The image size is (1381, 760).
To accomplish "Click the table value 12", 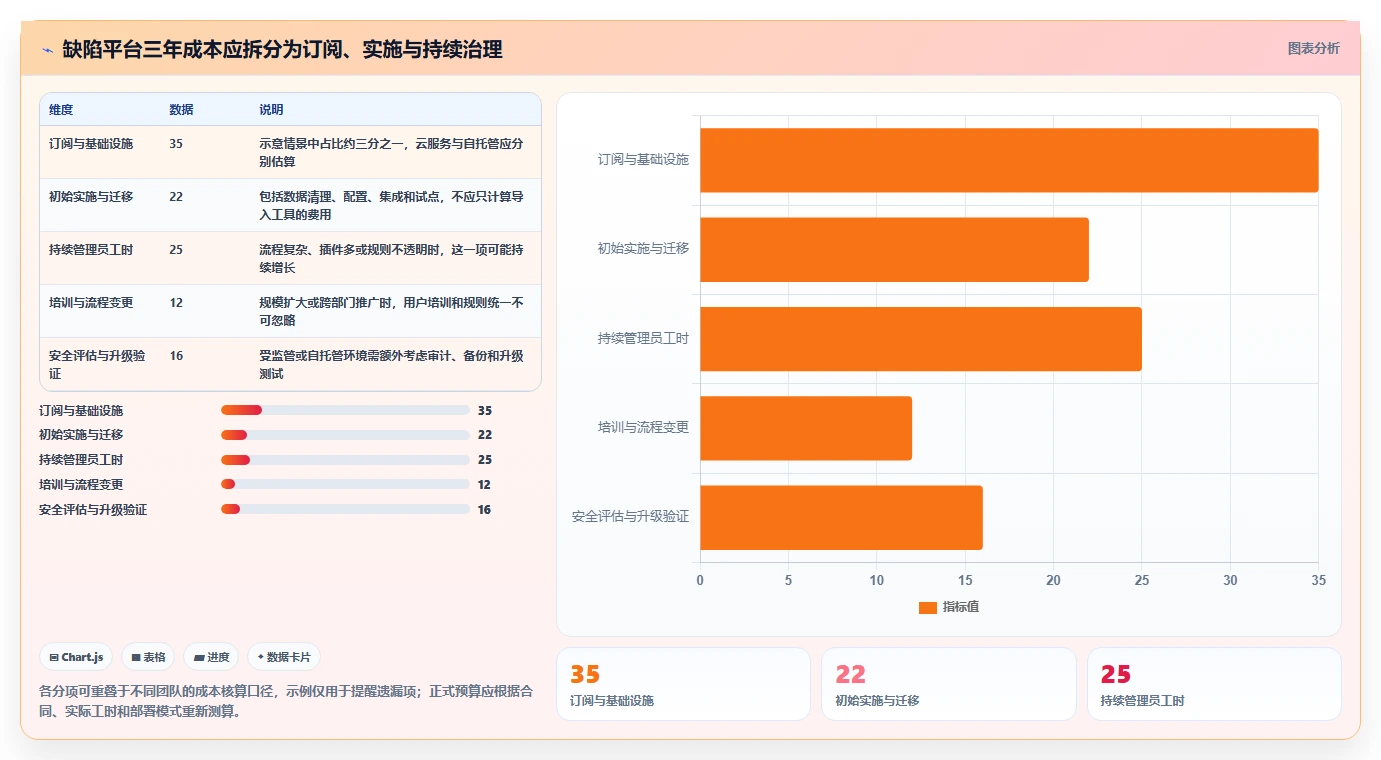I will coord(176,303).
